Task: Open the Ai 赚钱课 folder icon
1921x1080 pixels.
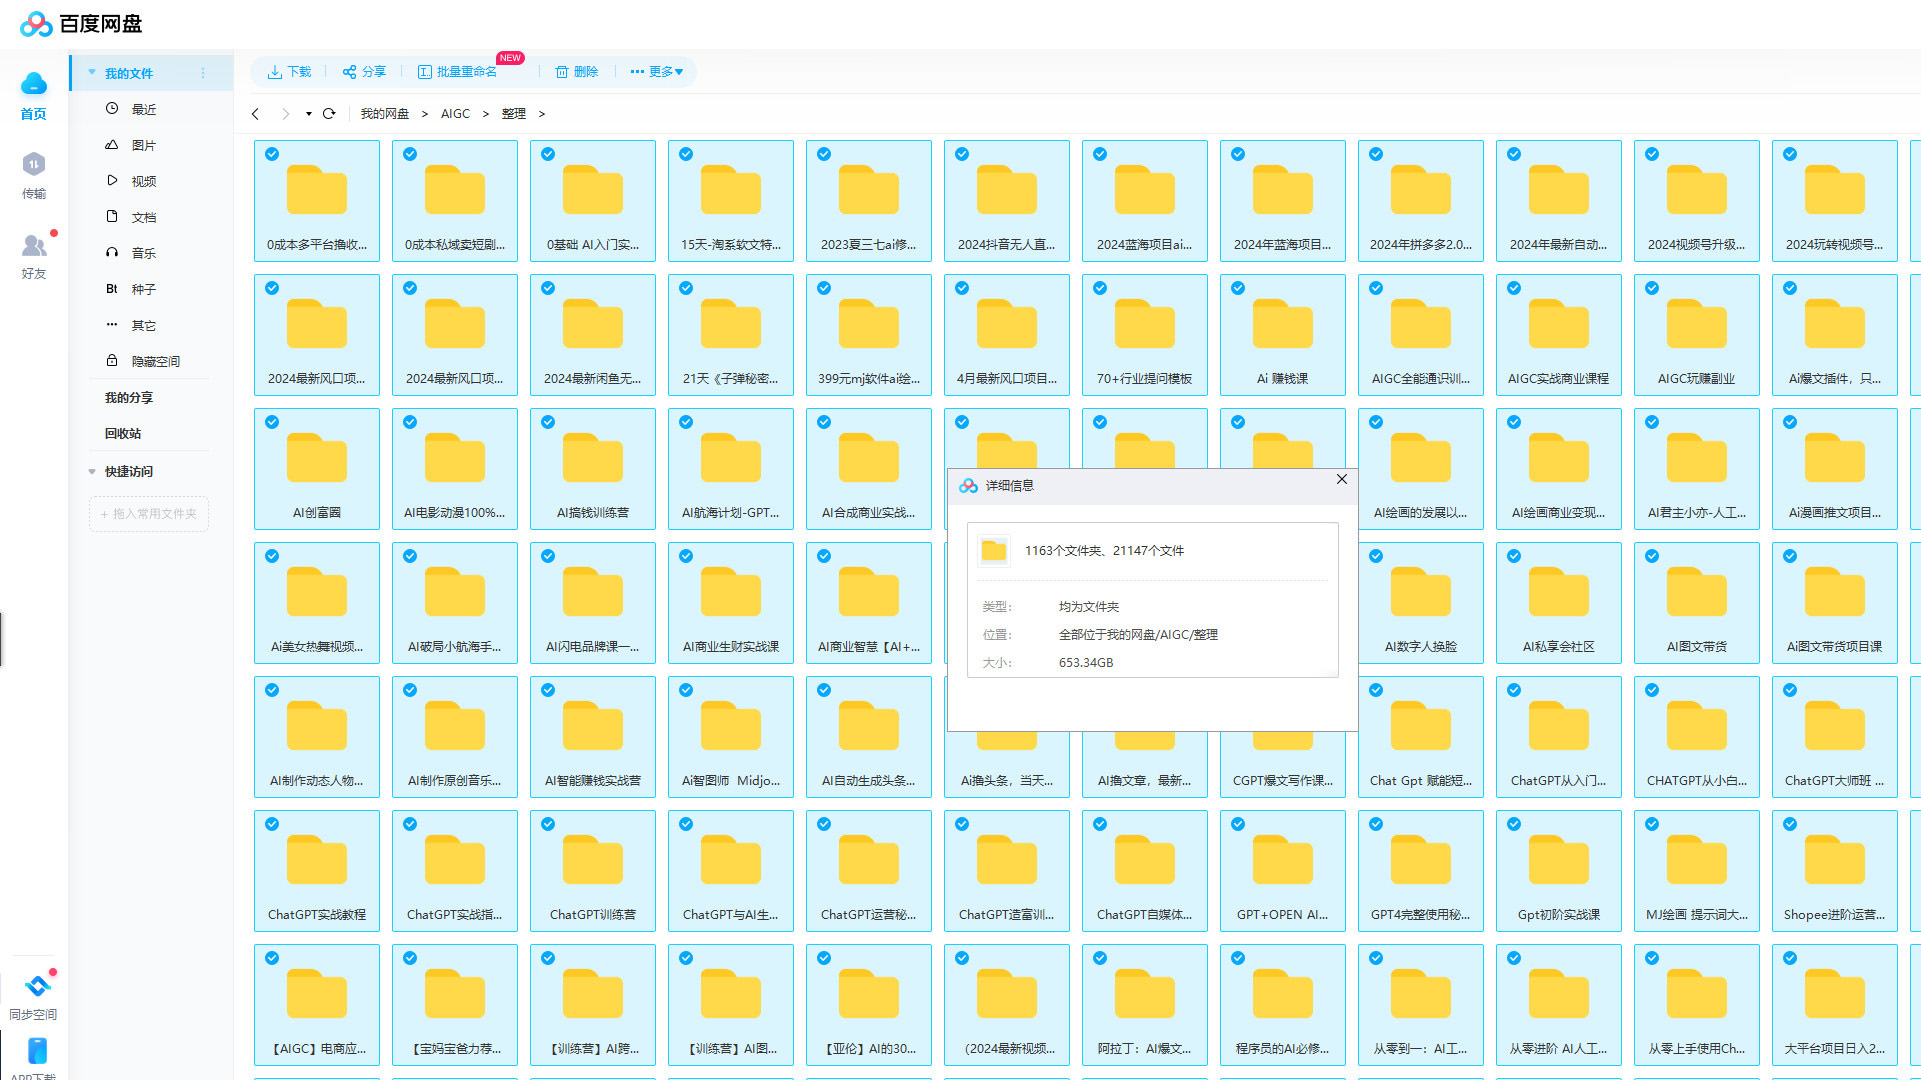Action: point(1283,325)
